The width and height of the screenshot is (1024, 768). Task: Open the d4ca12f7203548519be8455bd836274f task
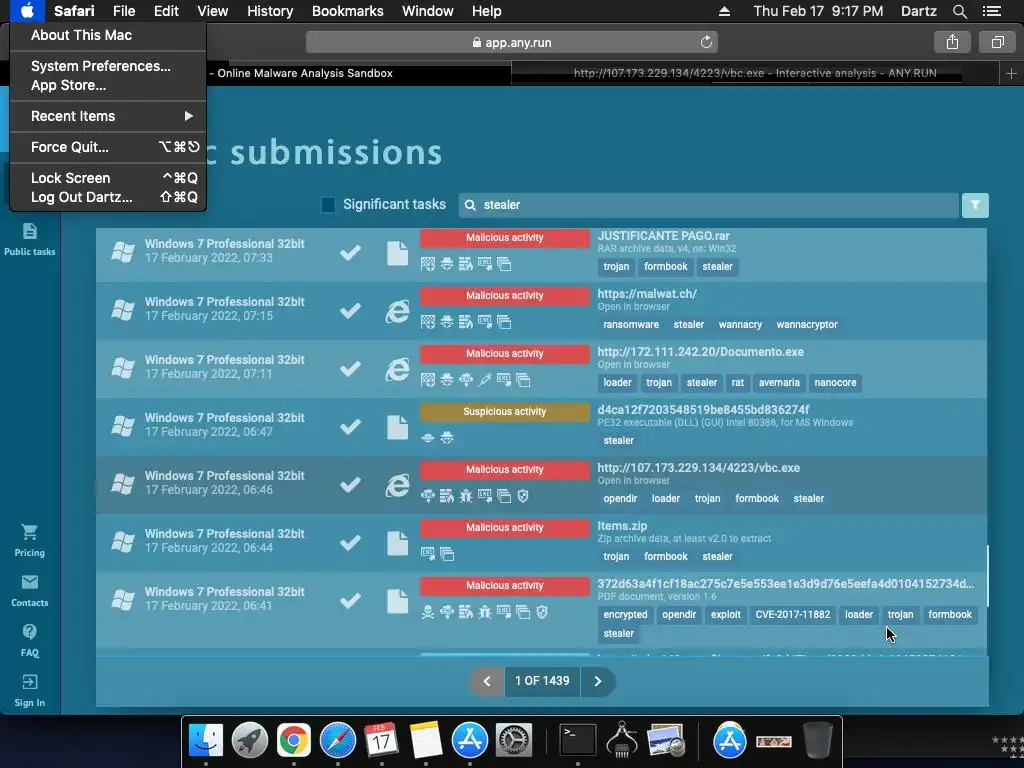(703, 410)
